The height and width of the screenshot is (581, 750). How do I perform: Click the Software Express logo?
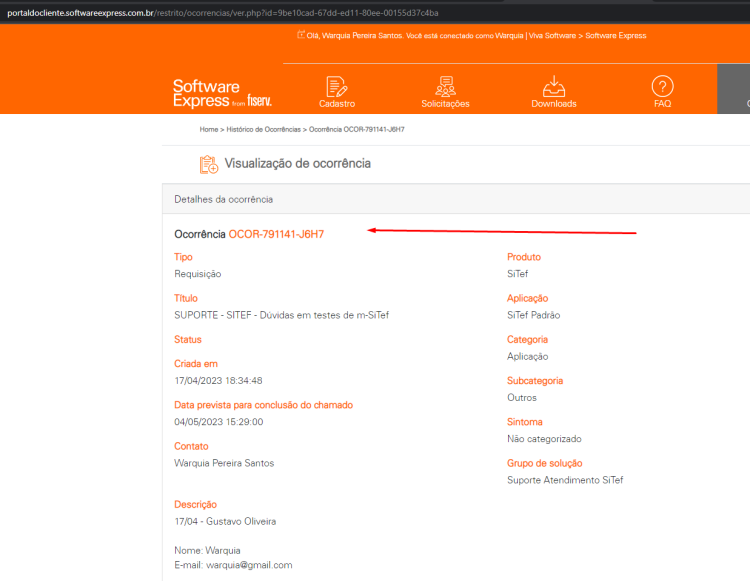coord(222,93)
